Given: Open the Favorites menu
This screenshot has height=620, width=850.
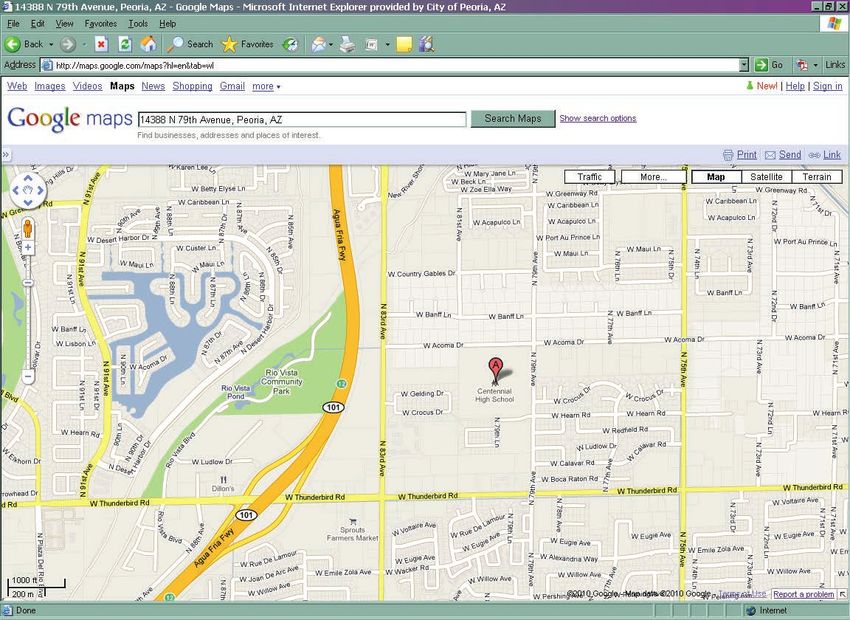Looking at the screenshot, I should [101, 24].
